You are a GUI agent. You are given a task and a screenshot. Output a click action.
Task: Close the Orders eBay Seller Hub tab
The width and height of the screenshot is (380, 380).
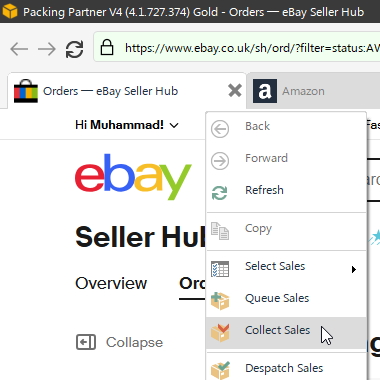point(235,90)
